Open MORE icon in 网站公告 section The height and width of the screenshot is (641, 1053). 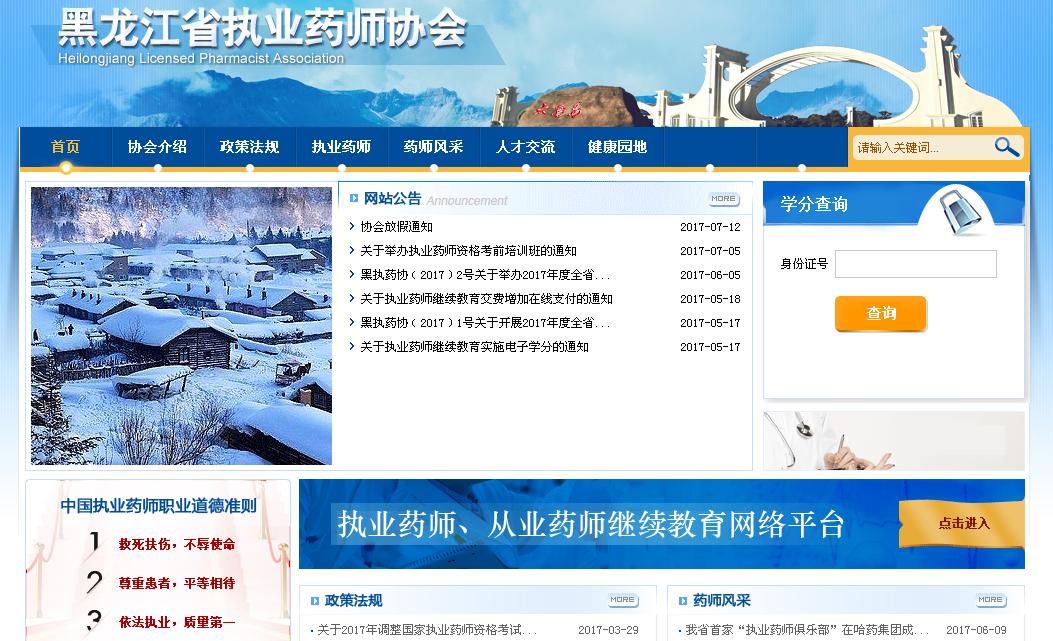[x=723, y=199]
